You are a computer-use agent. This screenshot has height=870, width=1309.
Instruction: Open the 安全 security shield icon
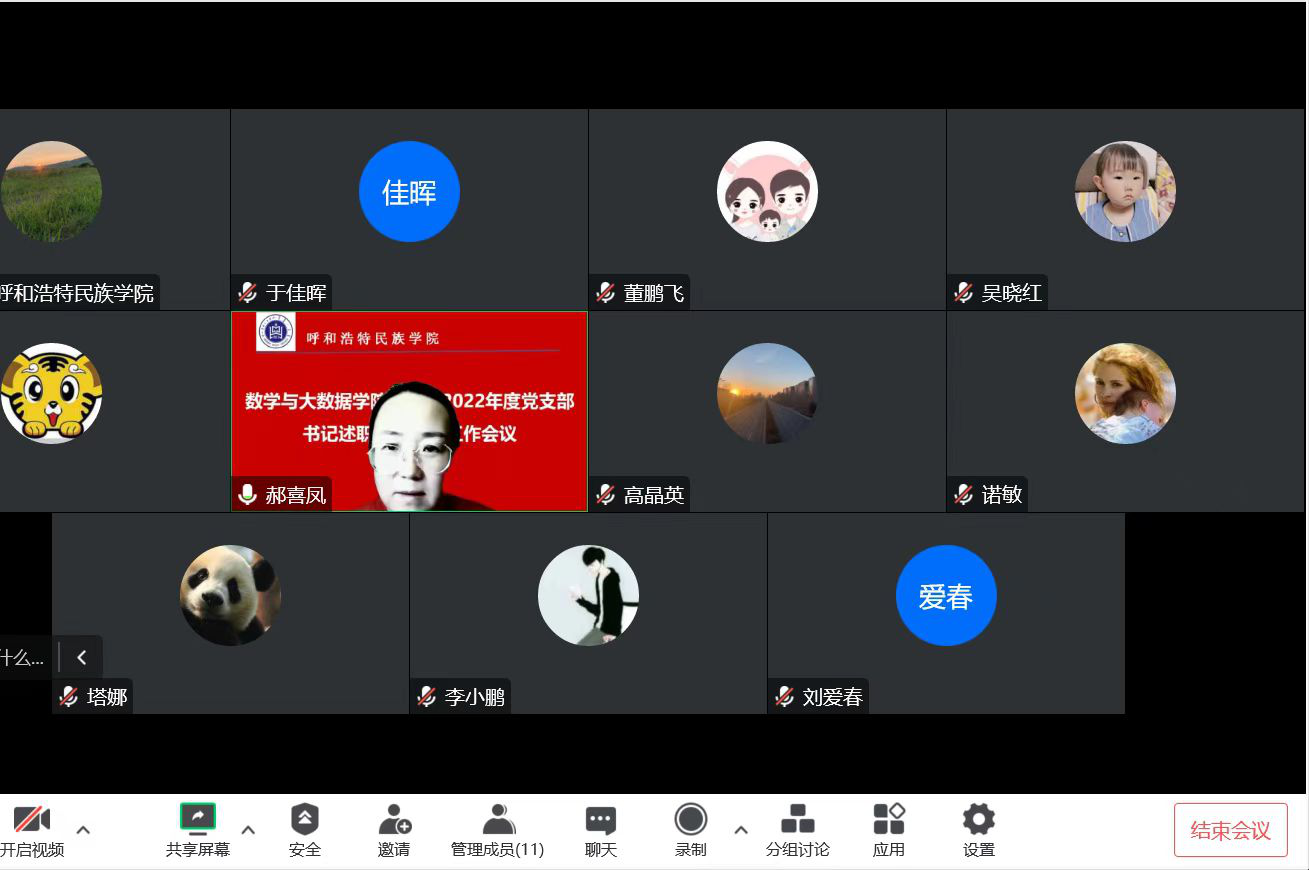click(305, 820)
